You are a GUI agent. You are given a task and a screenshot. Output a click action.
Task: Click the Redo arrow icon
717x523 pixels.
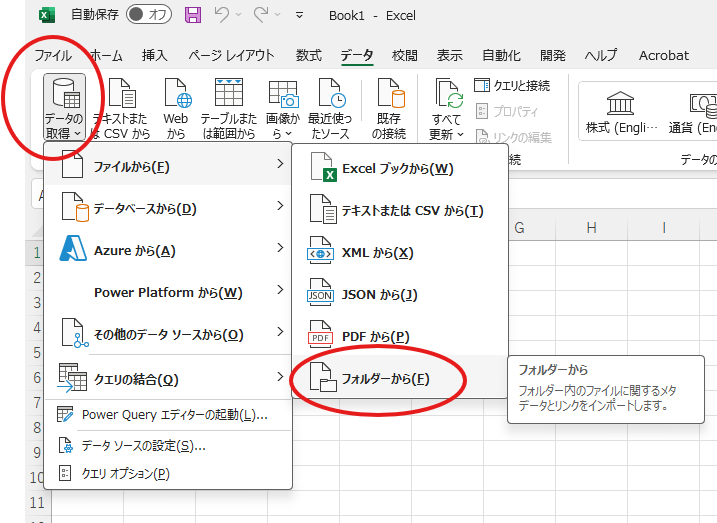(261, 15)
